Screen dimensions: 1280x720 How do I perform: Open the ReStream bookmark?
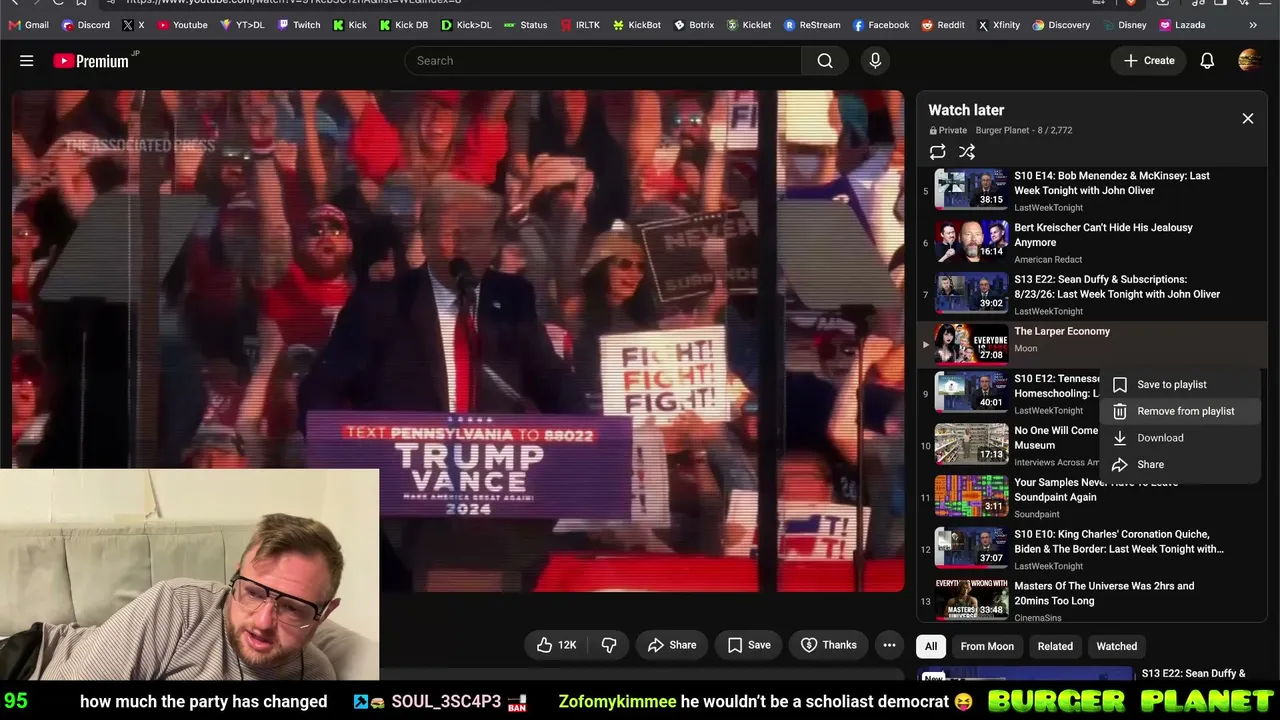click(812, 25)
